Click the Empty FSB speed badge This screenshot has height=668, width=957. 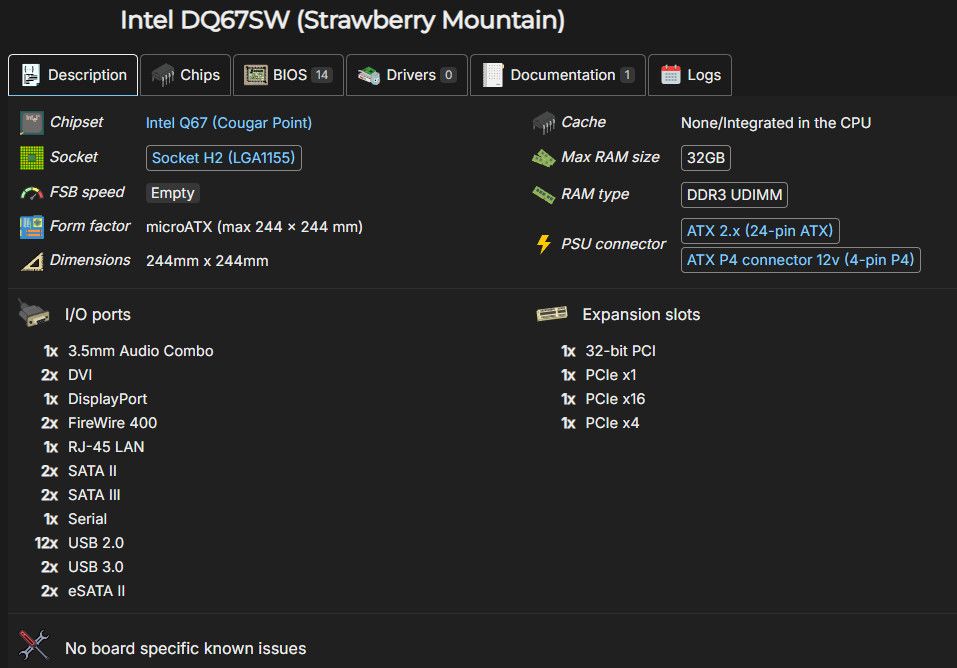(x=173, y=193)
